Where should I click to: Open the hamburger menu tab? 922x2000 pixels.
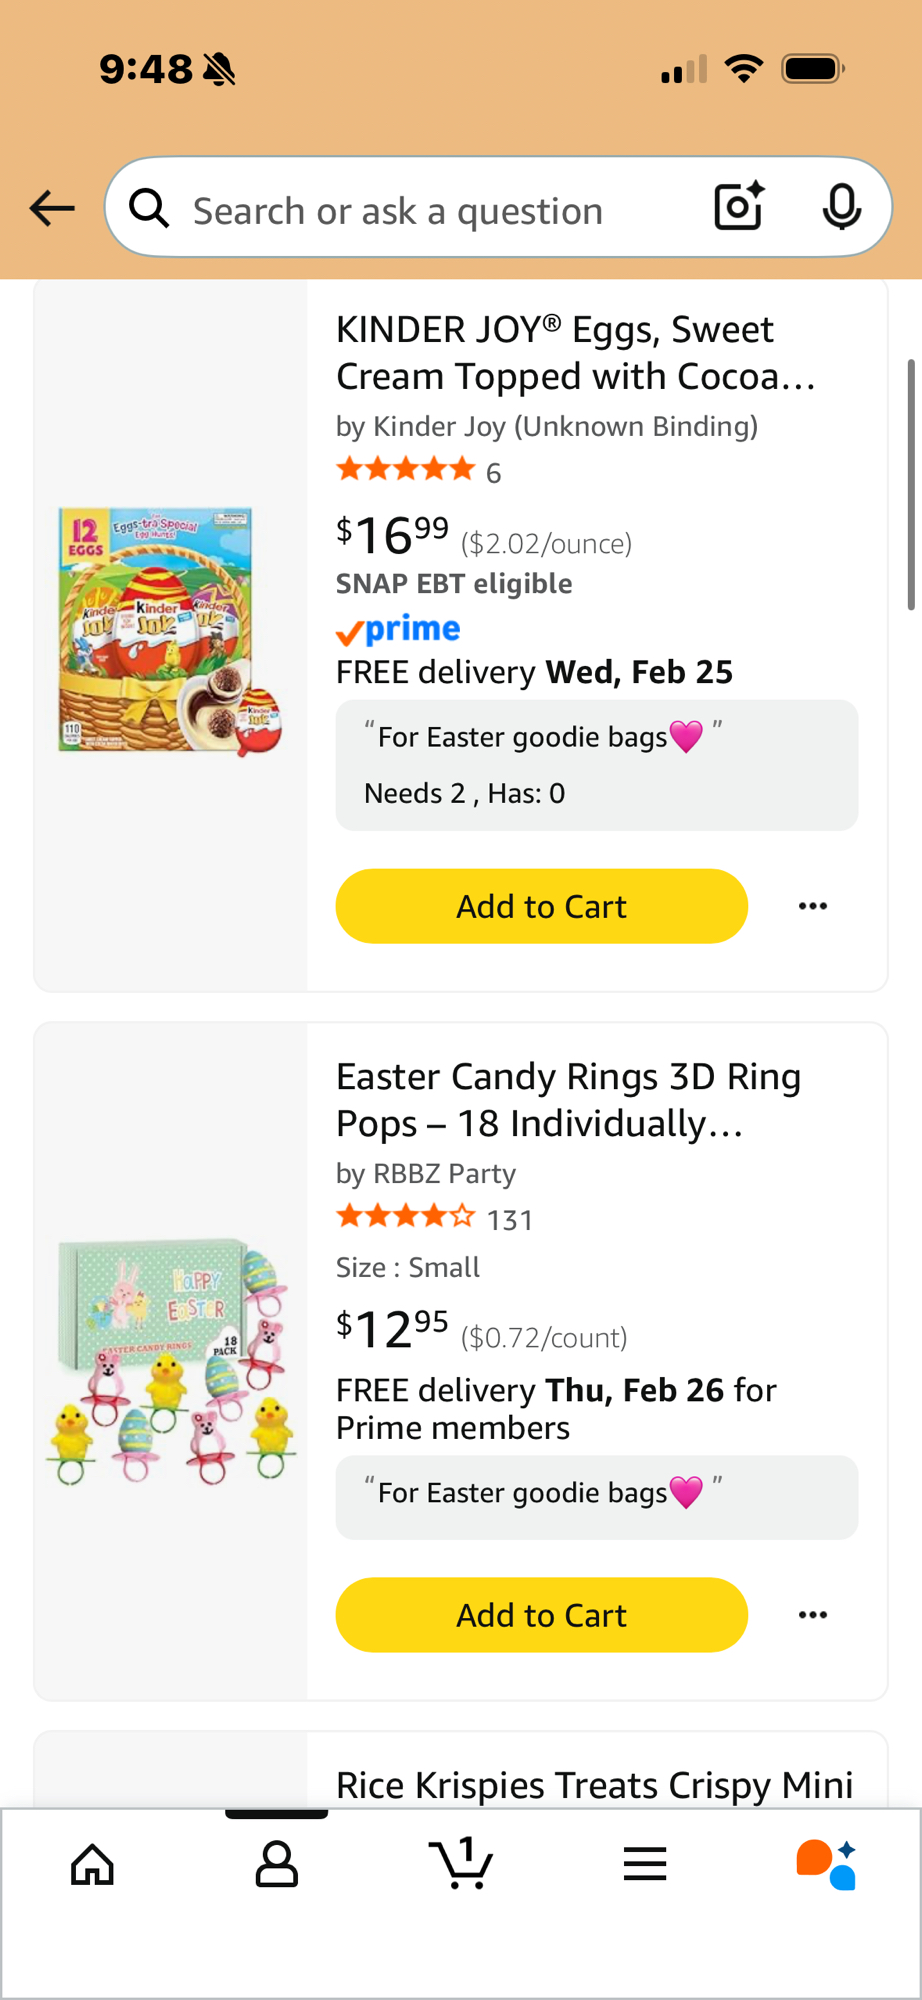tap(645, 1865)
